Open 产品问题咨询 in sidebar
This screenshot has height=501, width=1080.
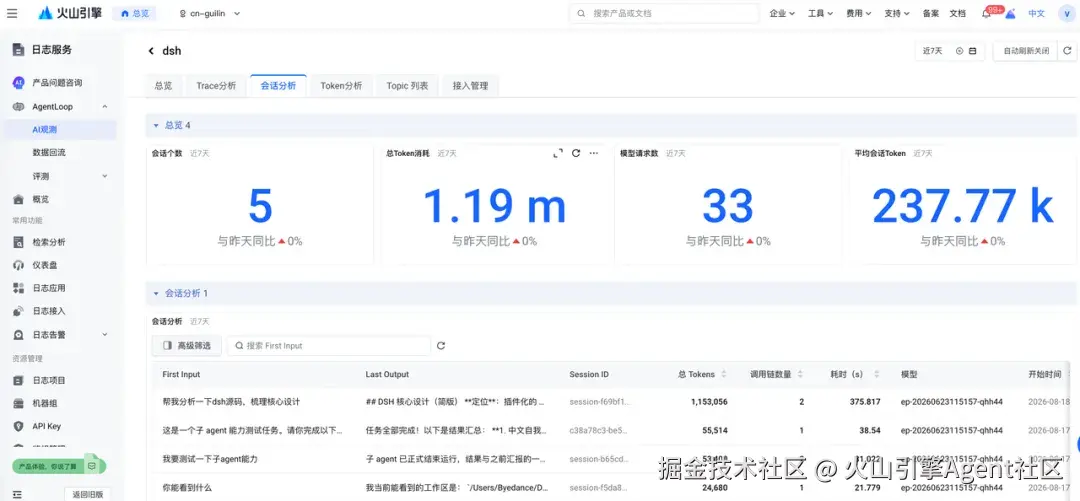coord(58,83)
